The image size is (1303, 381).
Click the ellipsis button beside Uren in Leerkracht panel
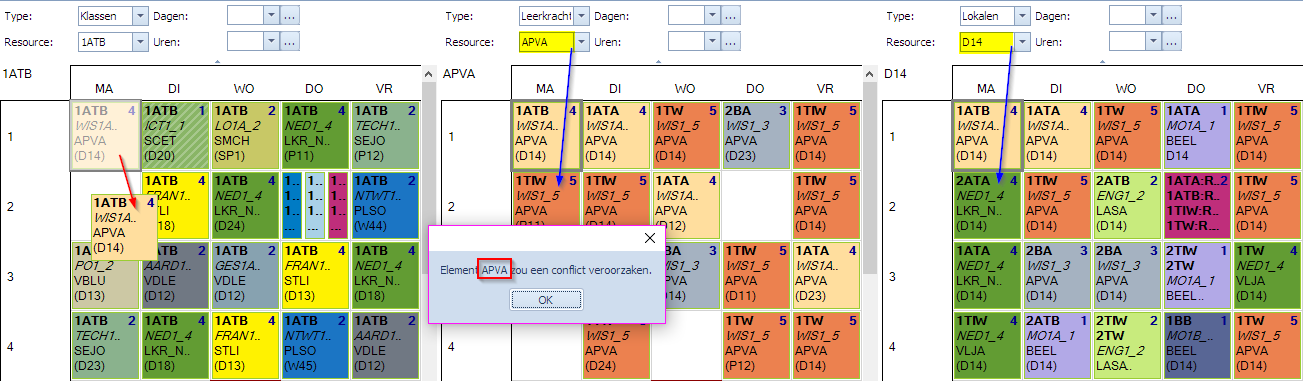click(x=731, y=41)
